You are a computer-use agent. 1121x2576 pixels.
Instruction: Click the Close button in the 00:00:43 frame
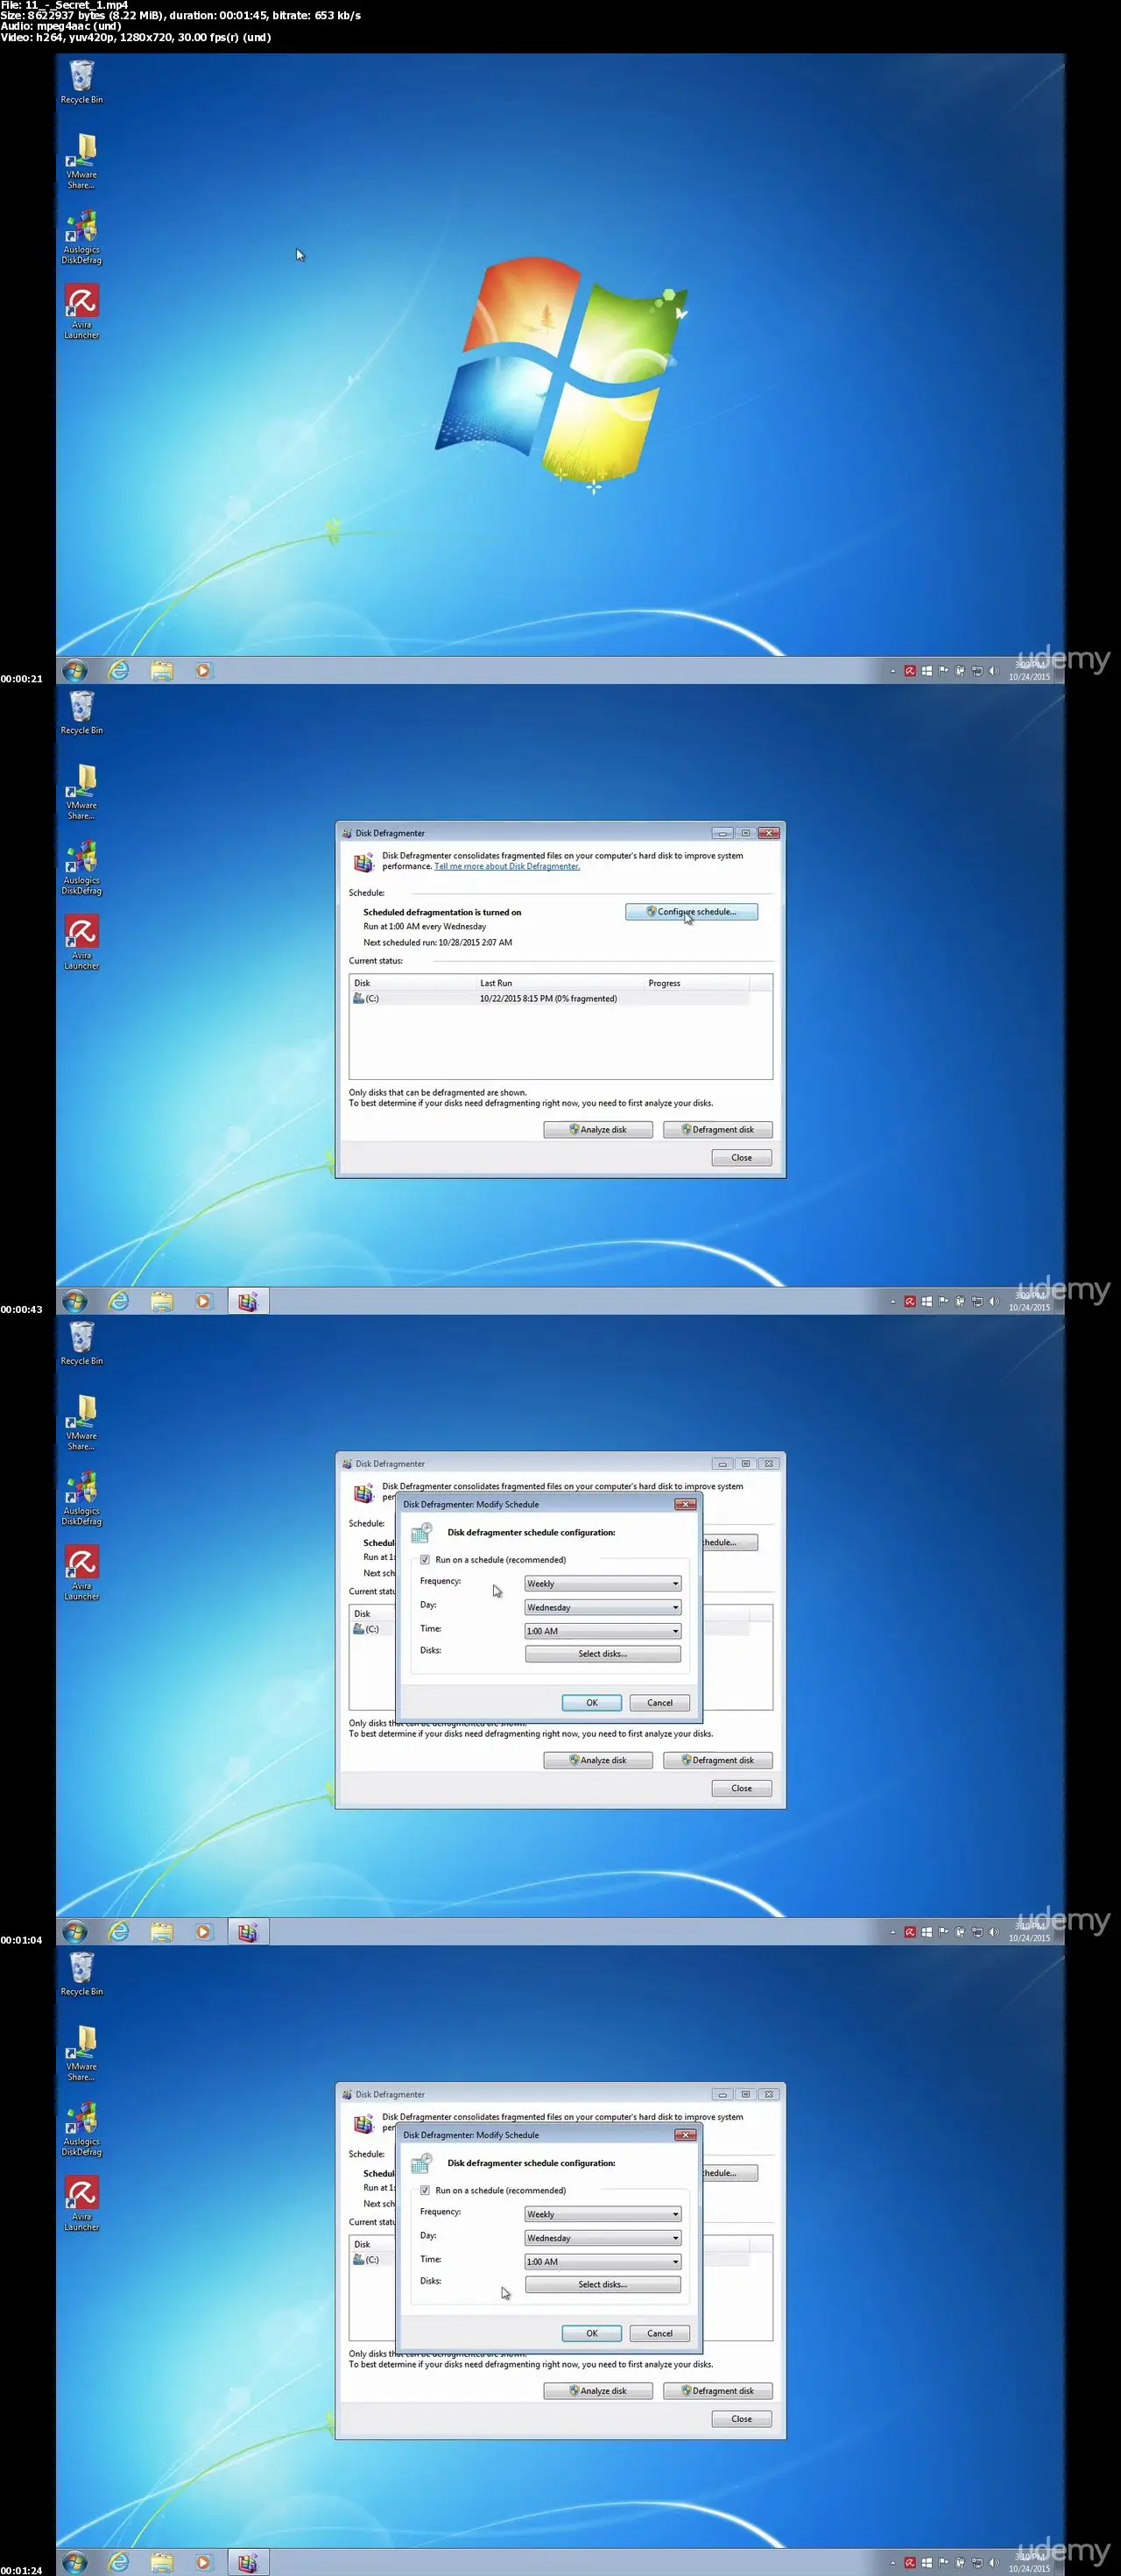(741, 1158)
